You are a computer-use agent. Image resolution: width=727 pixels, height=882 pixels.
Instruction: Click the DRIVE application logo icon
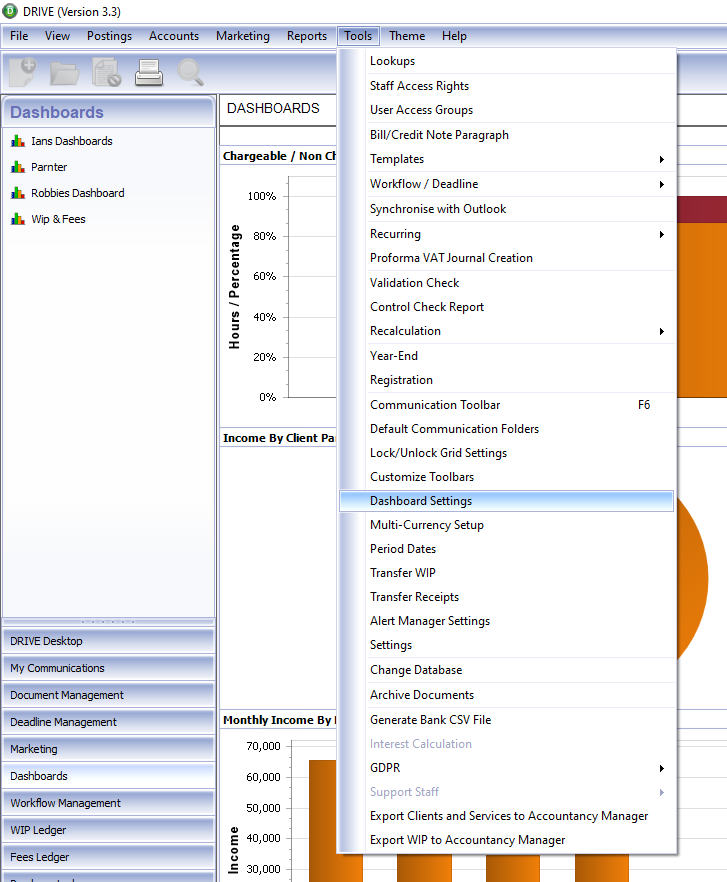coord(10,11)
